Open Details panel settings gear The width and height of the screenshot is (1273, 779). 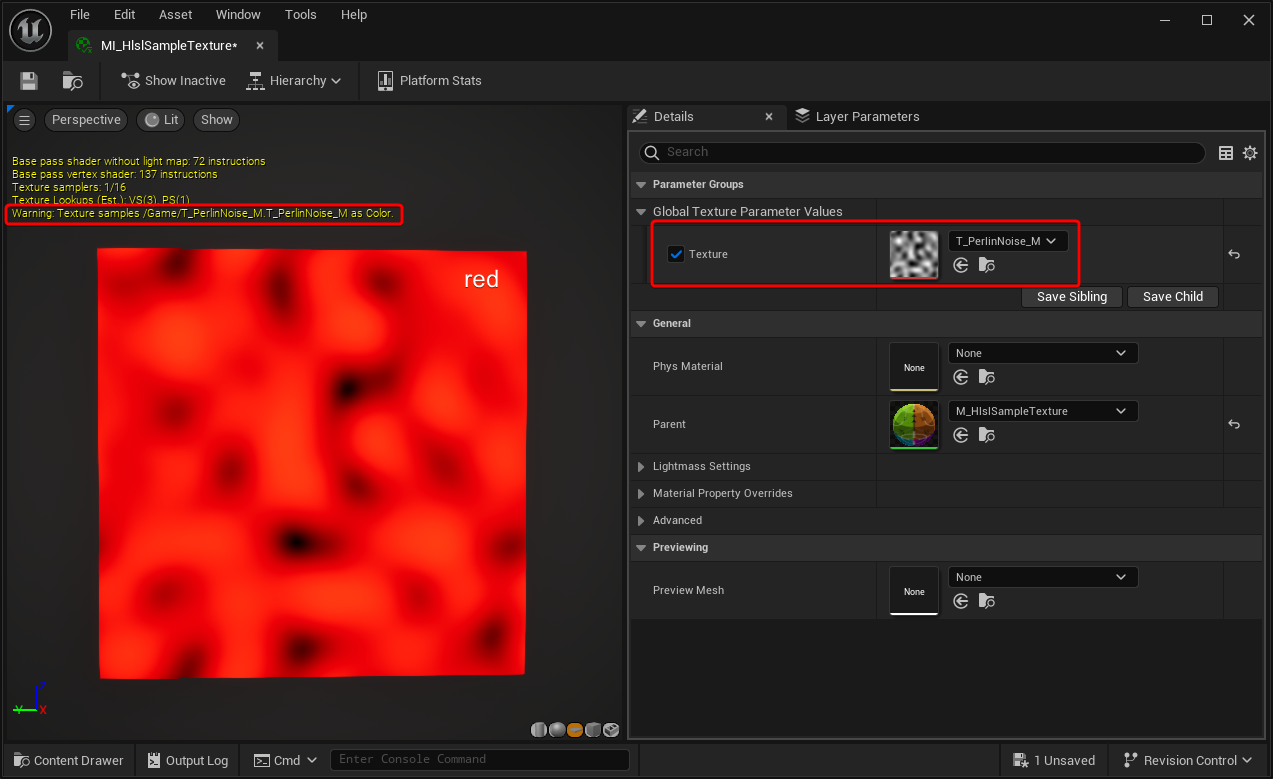click(x=1249, y=153)
